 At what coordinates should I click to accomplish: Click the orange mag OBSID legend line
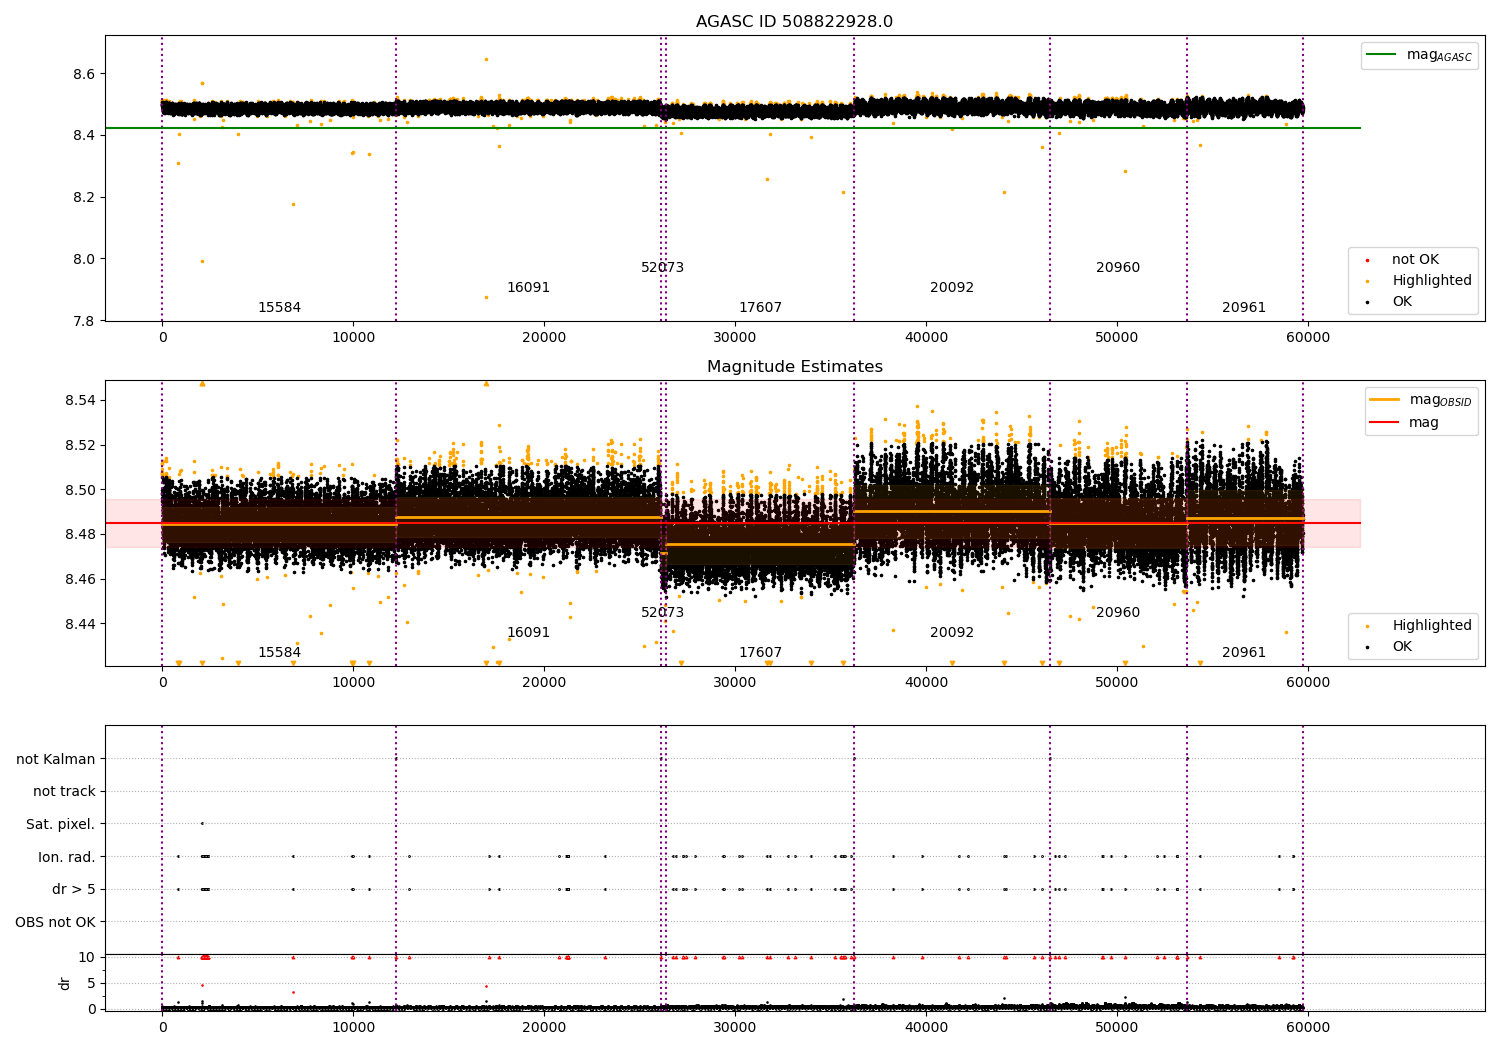(1385, 400)
